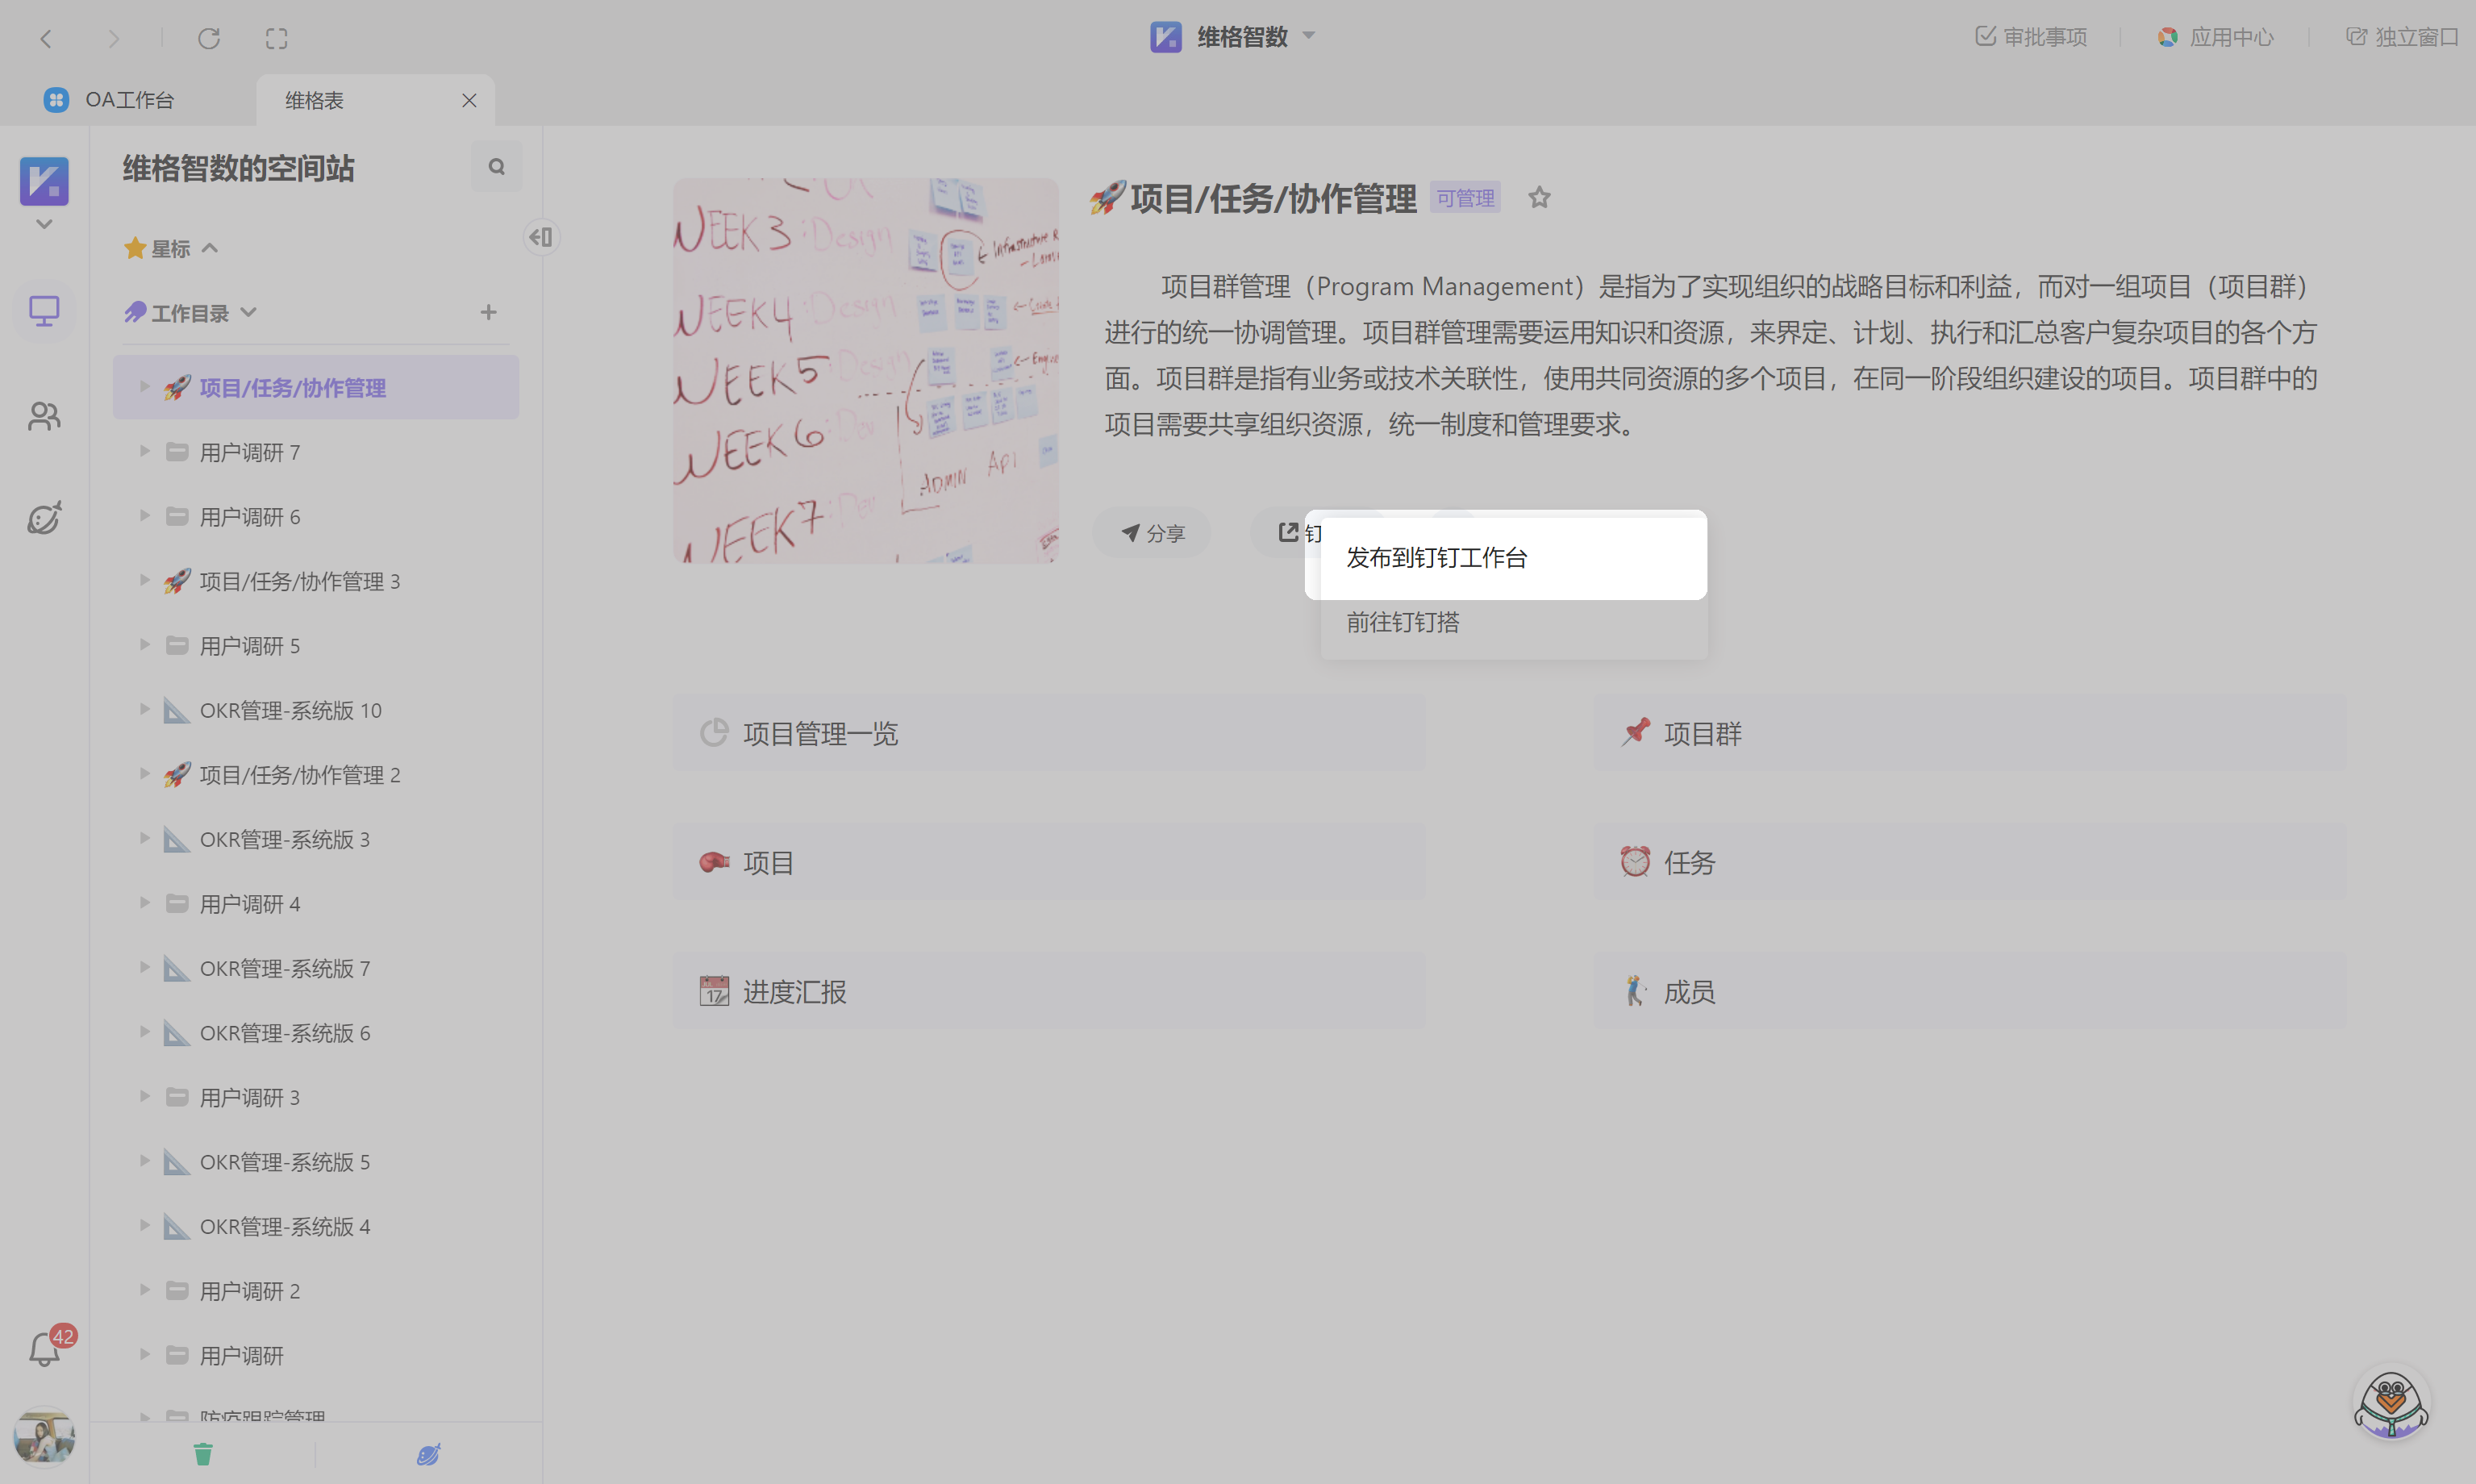This screenshot has height=1484, width=2476.
Task: Click the 分享 button
Action: (x=1152, y=533)
